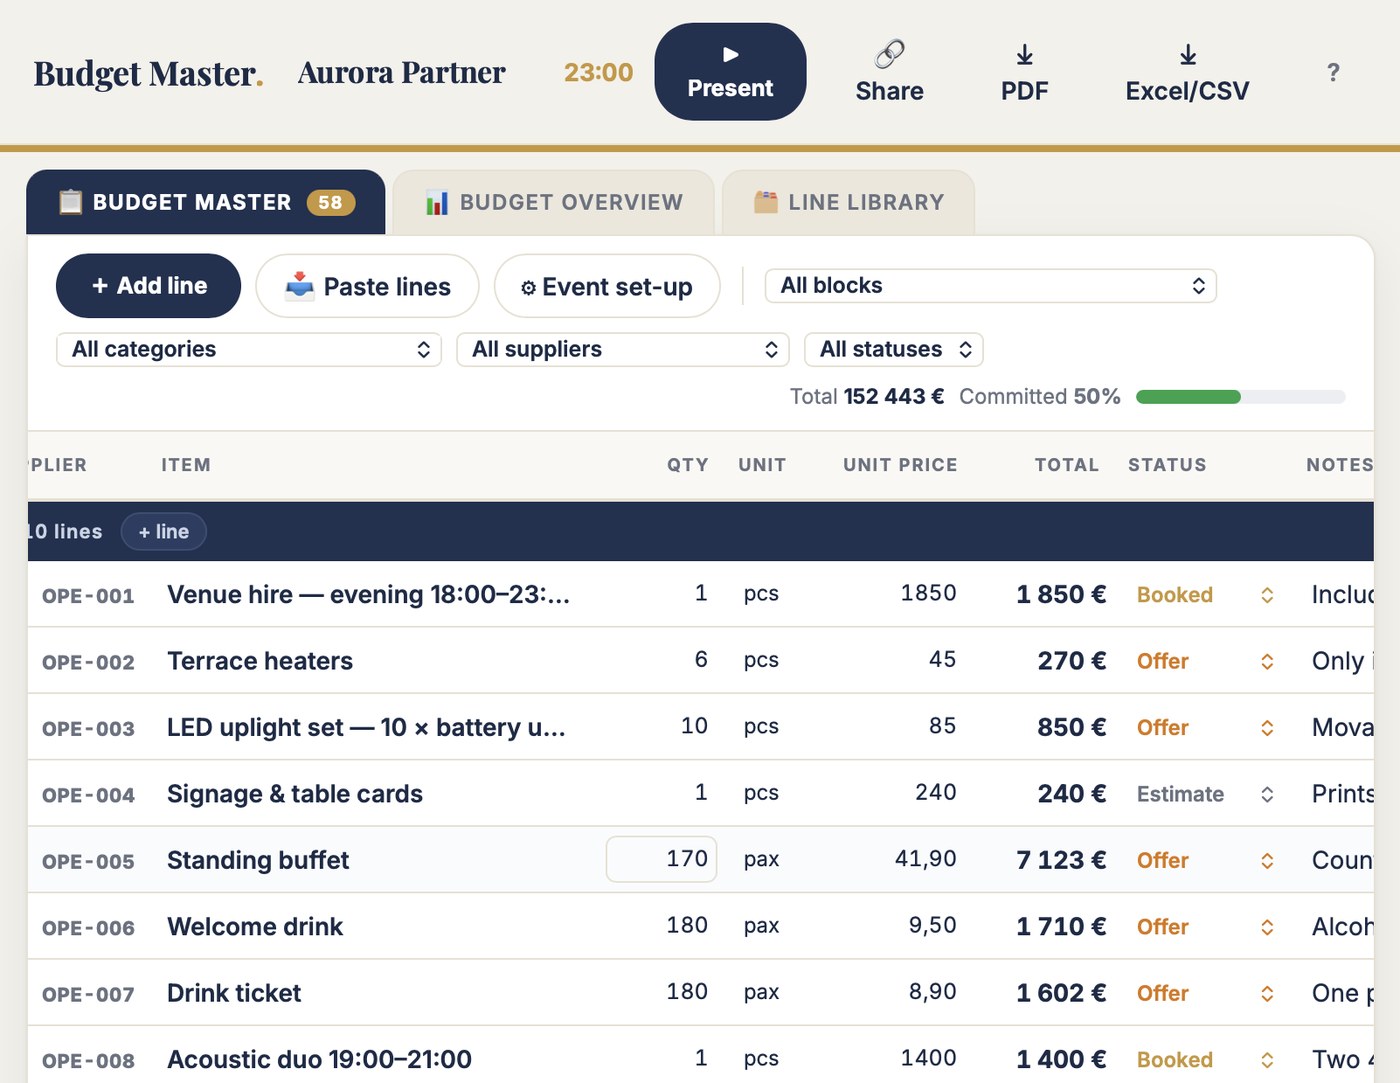This screenshot has width=1400, height=1083.
Task: Click the ITEM column header
Action: pos(186,465)
